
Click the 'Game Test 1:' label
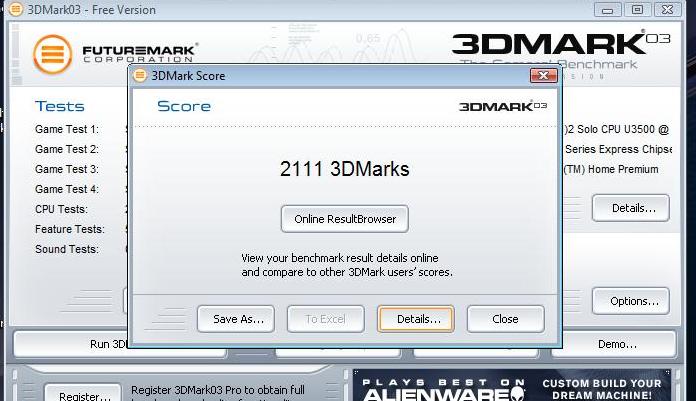(67, 129)
